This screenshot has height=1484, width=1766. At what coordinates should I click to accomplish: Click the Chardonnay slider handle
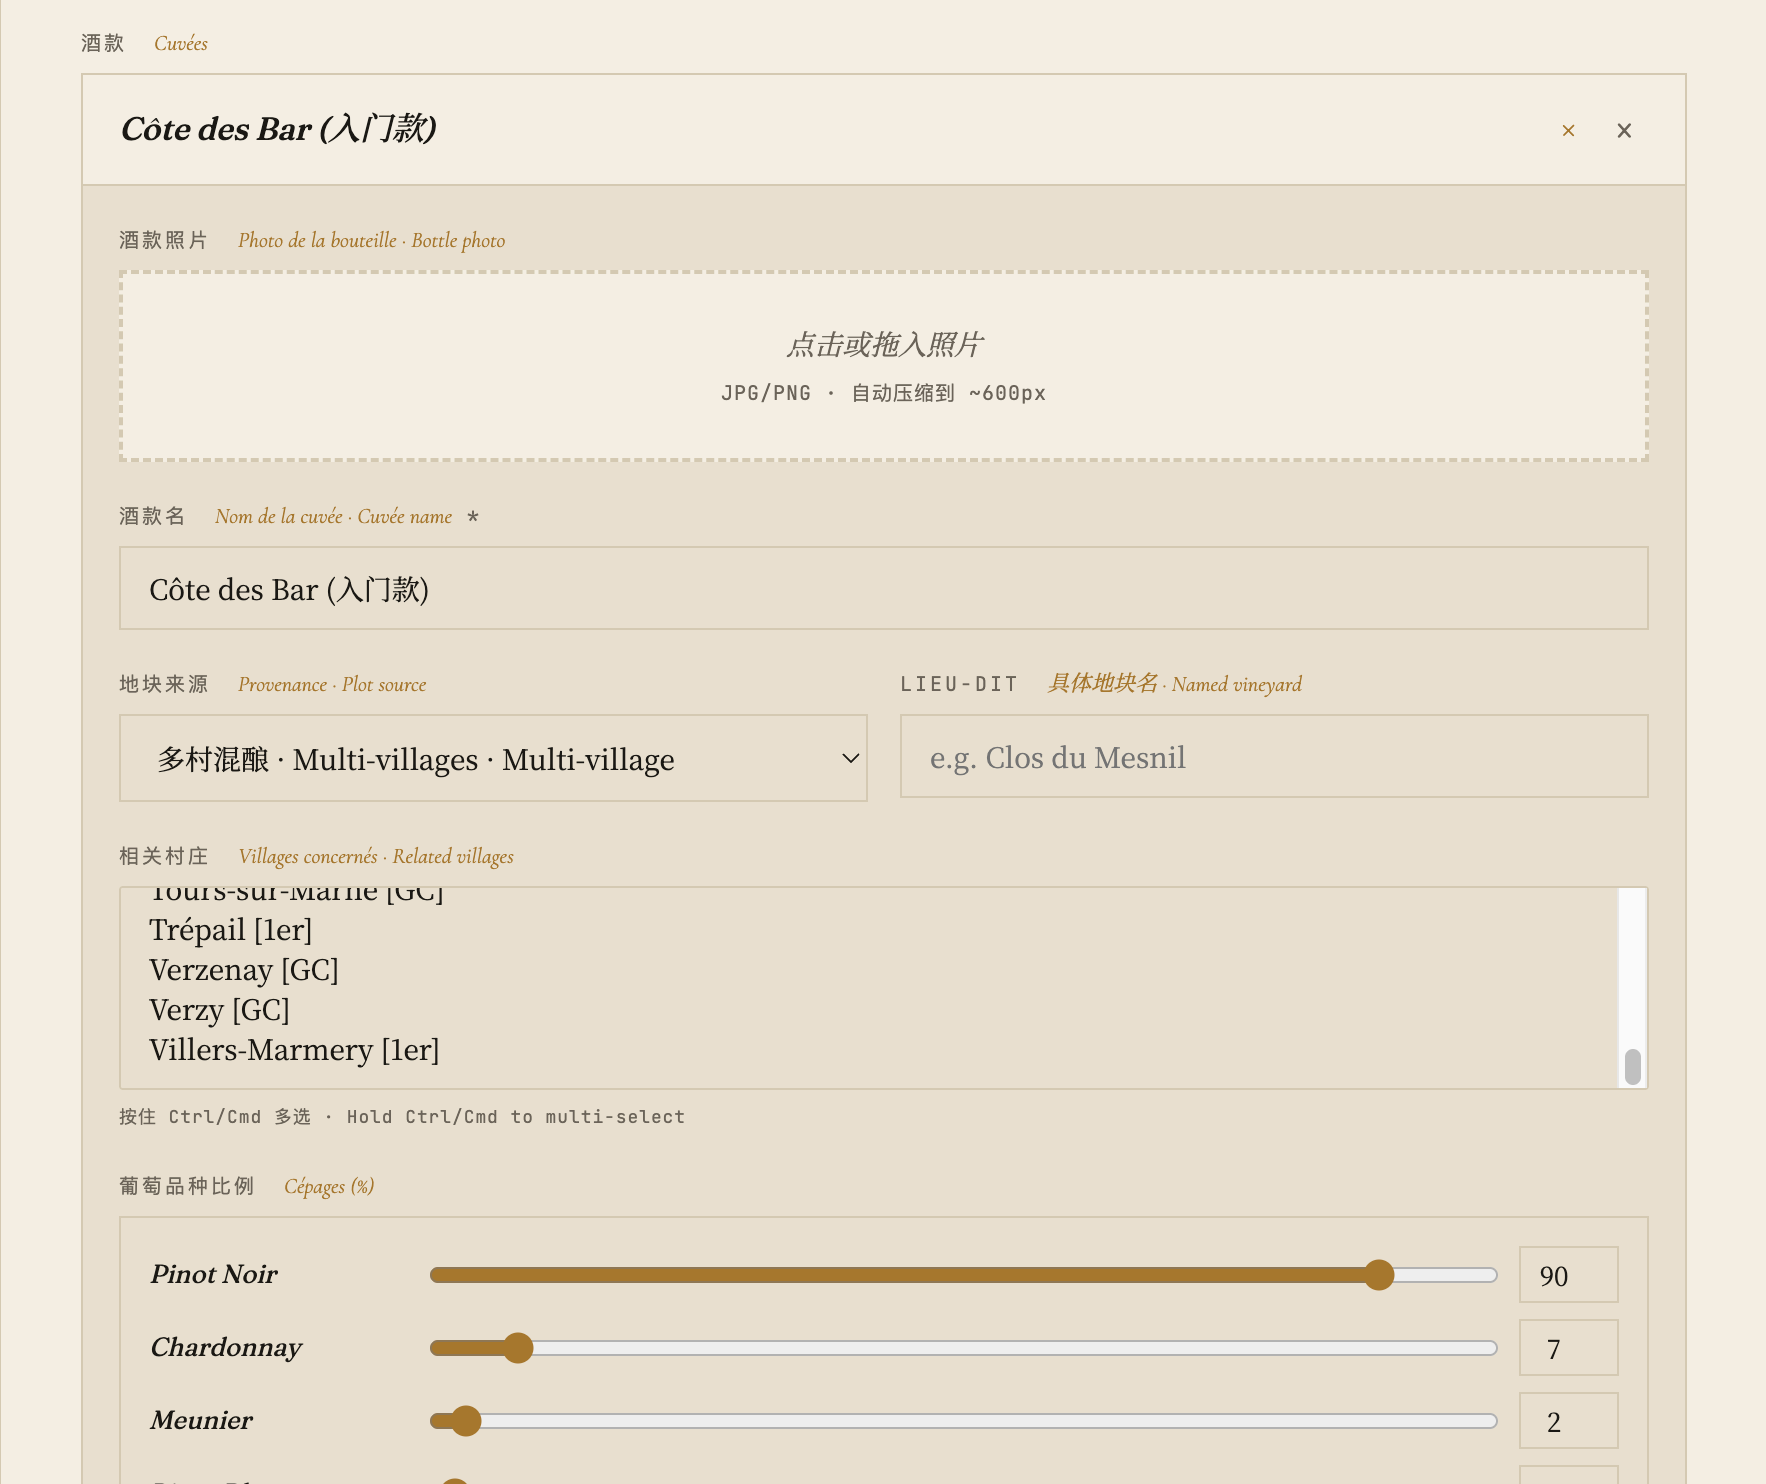518,1348
